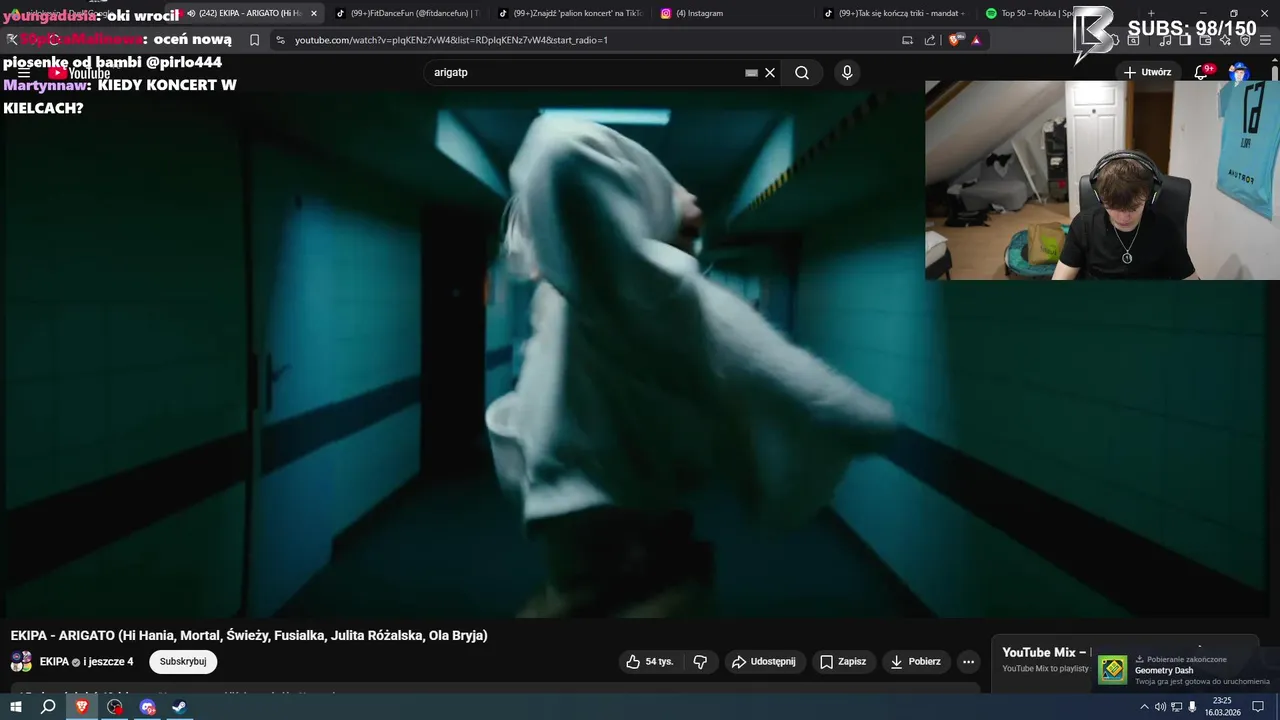Click the YouTube search magnifier button

[x=802, y=73]
